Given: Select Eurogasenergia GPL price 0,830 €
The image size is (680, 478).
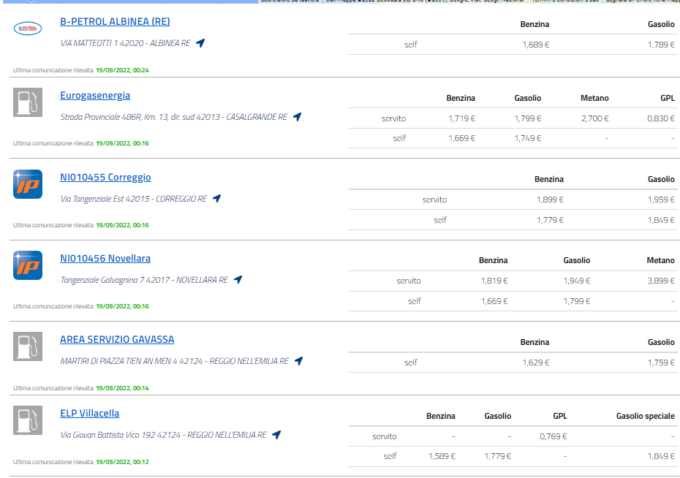Looking at the screenshot, I should point(661,118).
